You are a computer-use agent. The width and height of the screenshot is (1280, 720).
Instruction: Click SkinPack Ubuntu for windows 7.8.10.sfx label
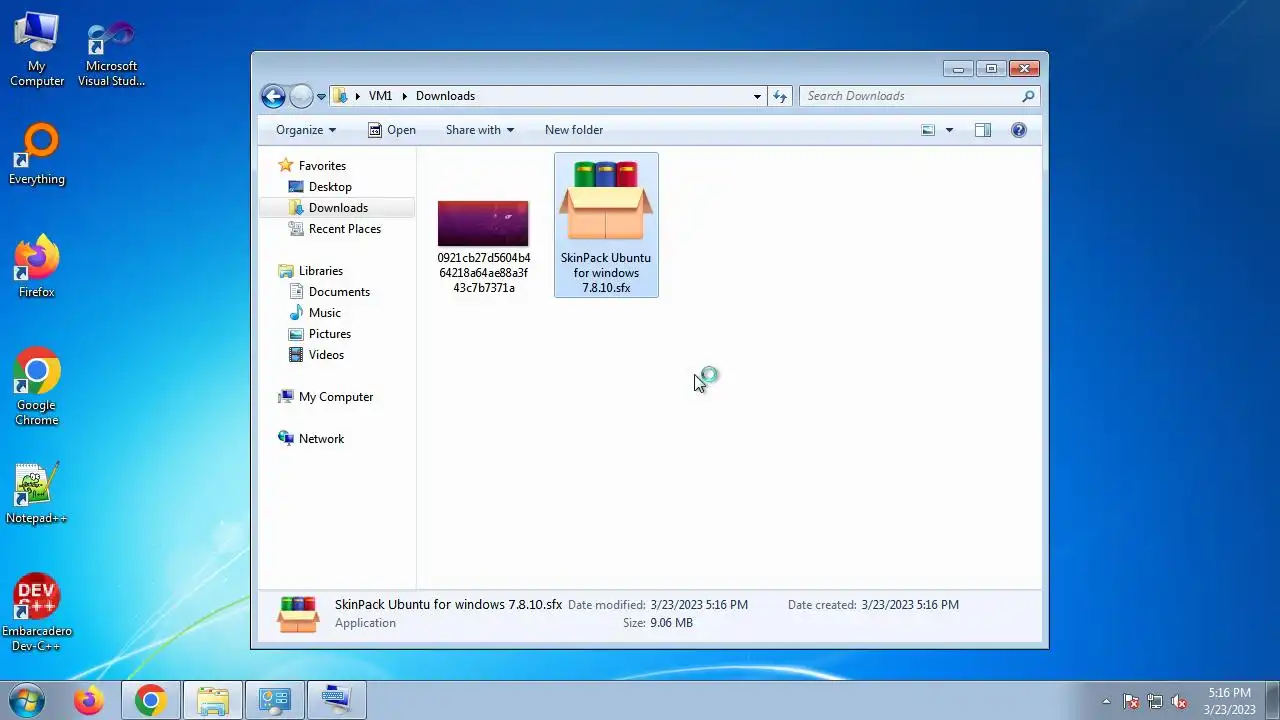(606, 273)
